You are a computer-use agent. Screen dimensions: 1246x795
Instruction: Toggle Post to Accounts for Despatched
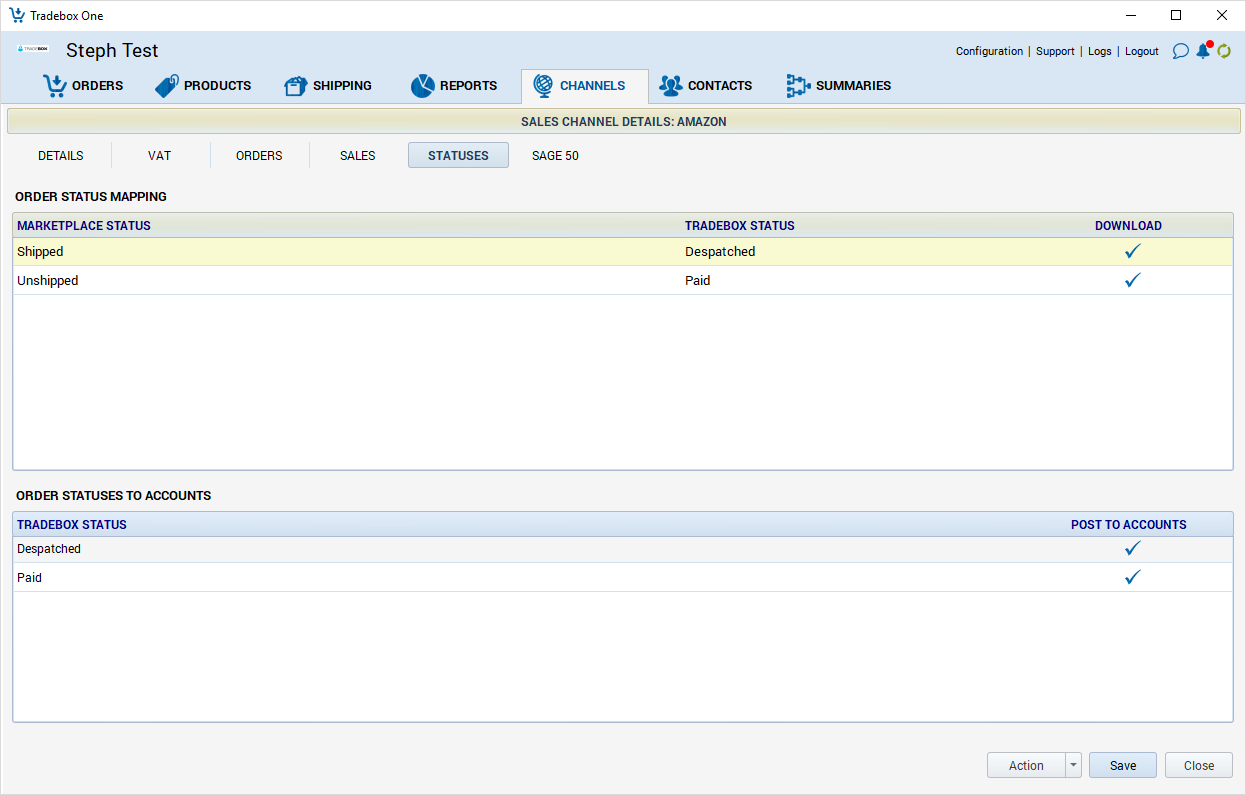click(x=1132, y=549)
